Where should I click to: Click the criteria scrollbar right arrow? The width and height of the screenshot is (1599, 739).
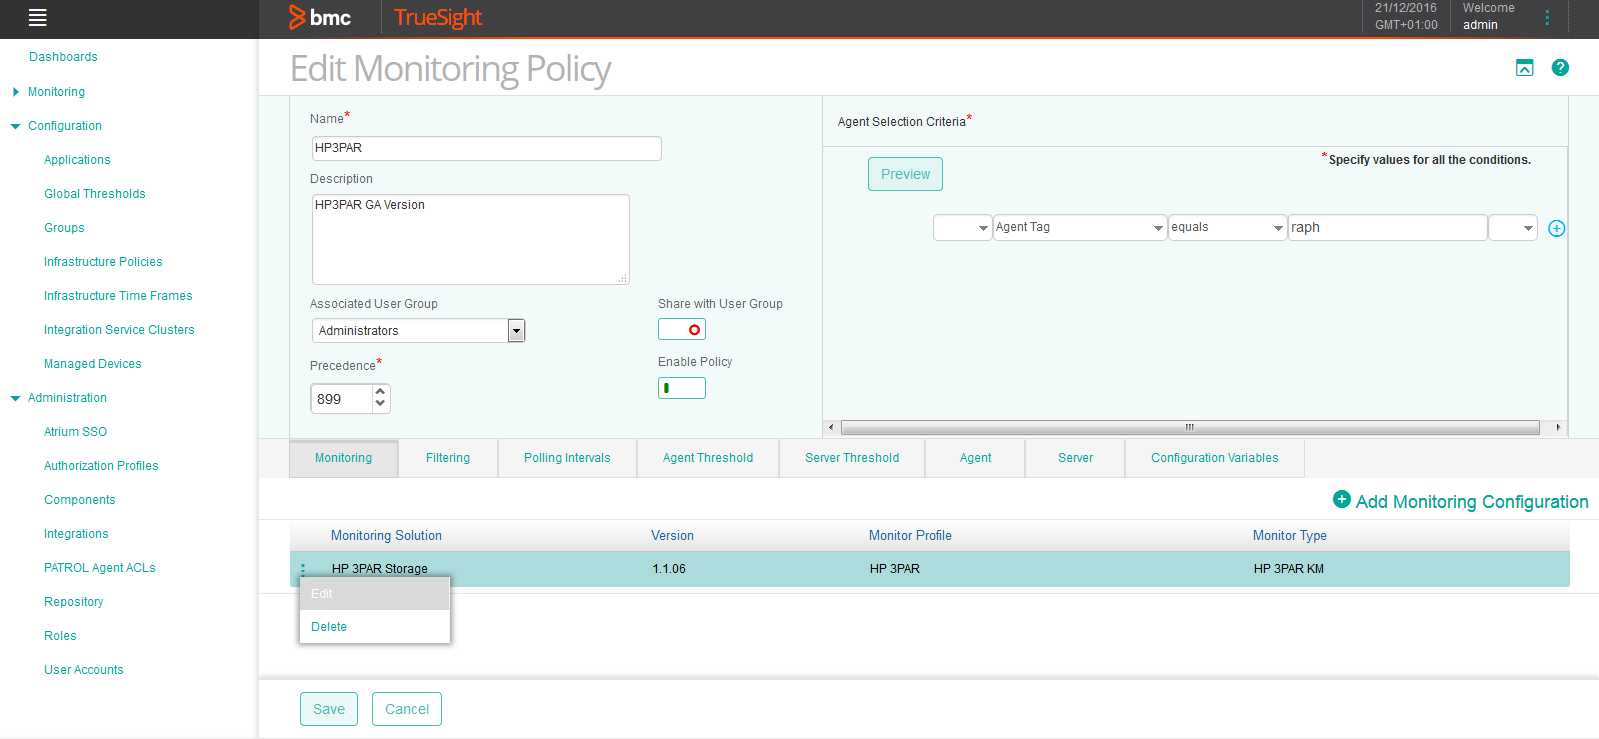point(1558,428)
